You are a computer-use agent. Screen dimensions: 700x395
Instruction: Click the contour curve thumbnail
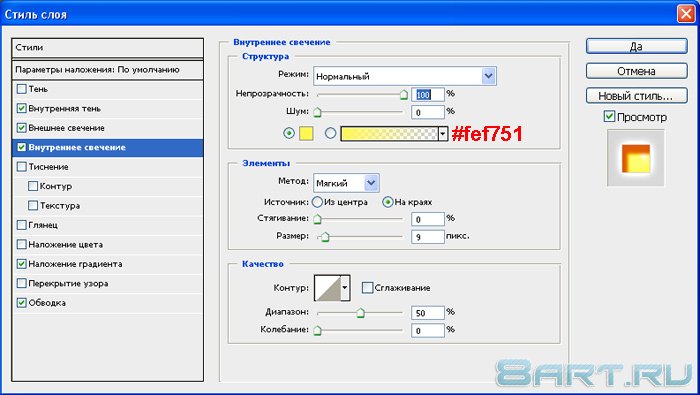point(328,288)
